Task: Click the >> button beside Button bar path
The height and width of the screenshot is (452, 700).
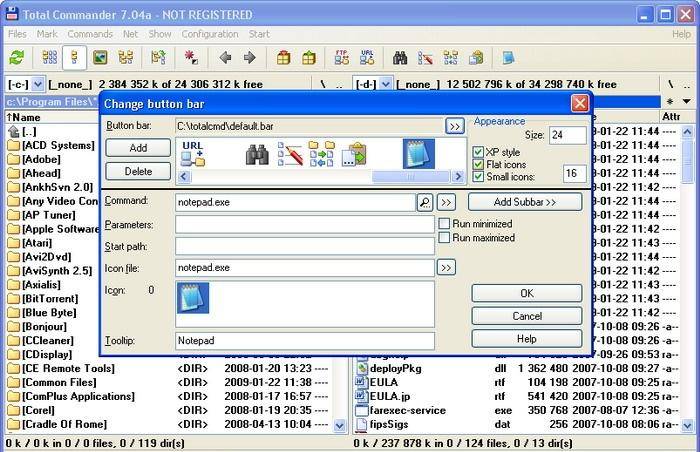Action: click(454, 126)
